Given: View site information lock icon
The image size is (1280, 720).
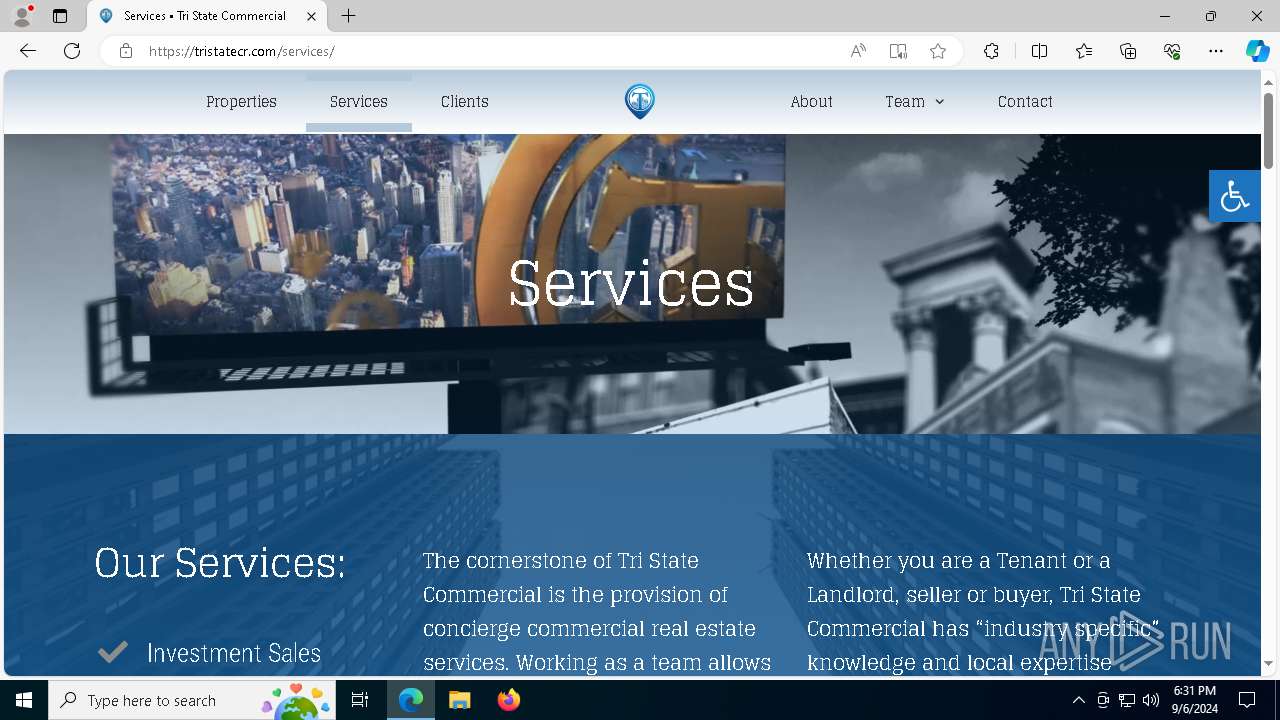Looking at the screenshot, I should tap(126, 51).
